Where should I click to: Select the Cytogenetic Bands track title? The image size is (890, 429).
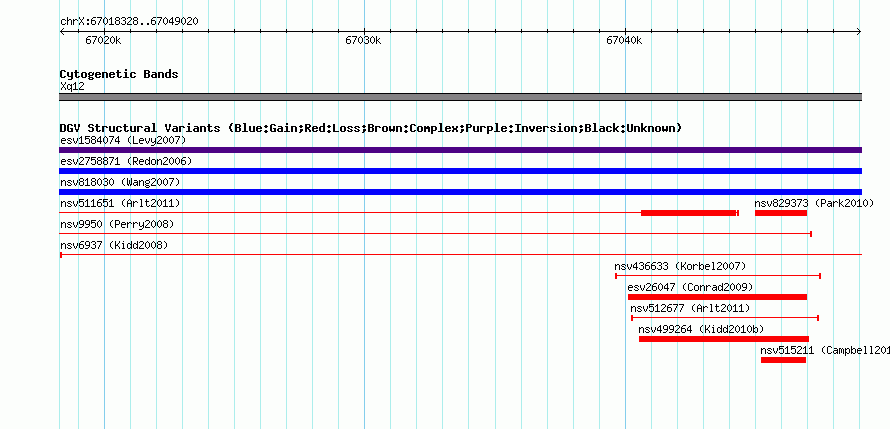click(x=119, y=74)
